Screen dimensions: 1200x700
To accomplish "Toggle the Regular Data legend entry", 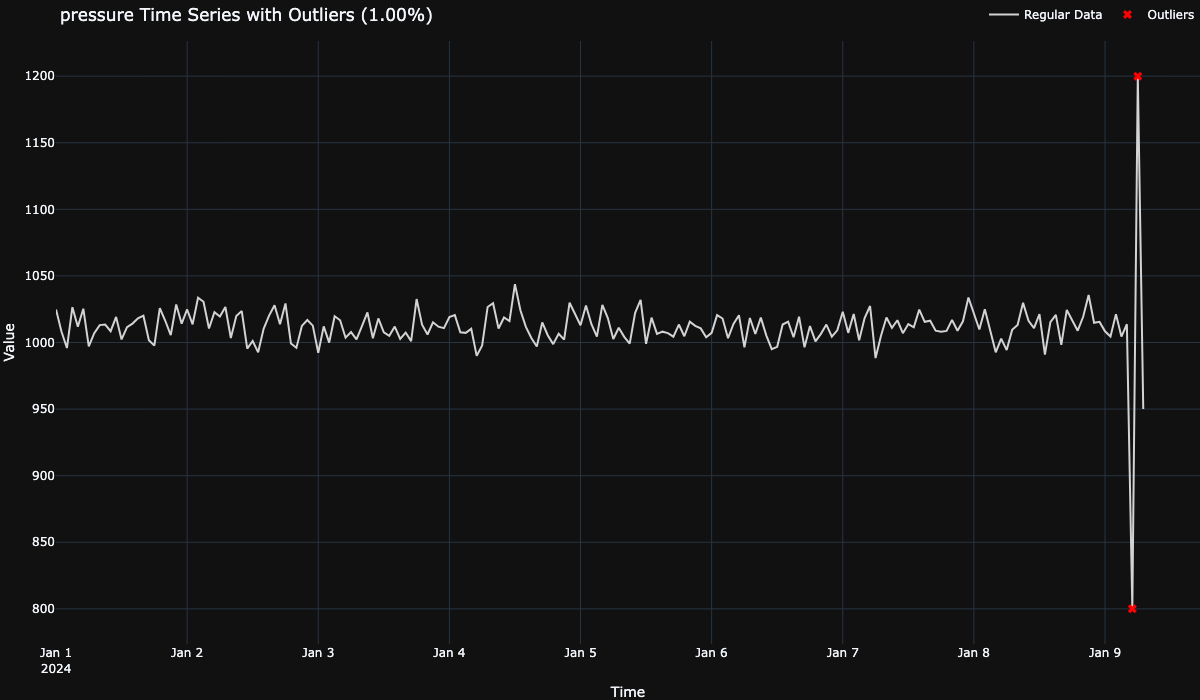I will click(x=1046, y=15).
